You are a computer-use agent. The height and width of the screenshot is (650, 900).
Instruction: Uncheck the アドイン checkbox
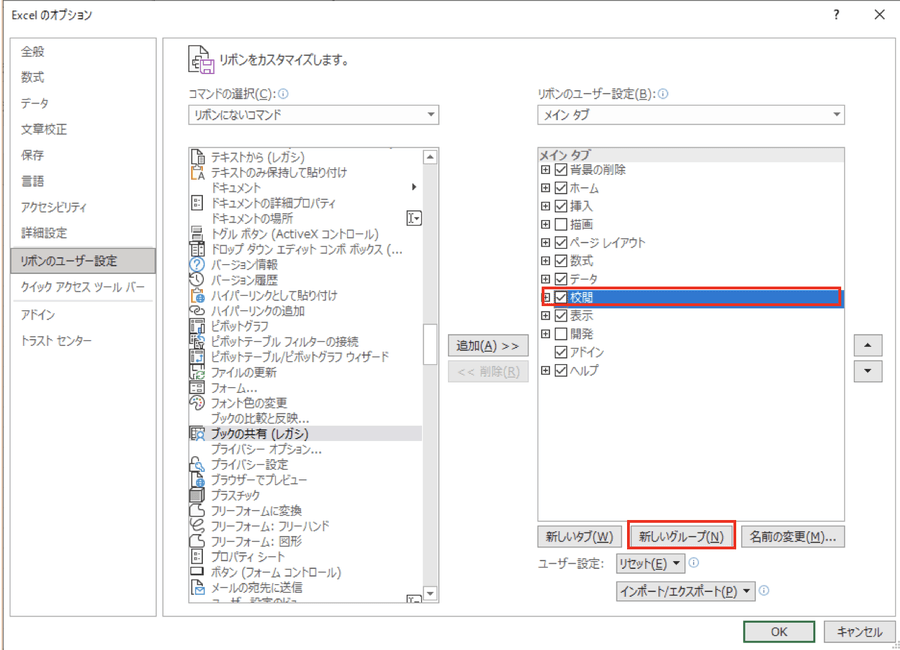tap(561, 352)
